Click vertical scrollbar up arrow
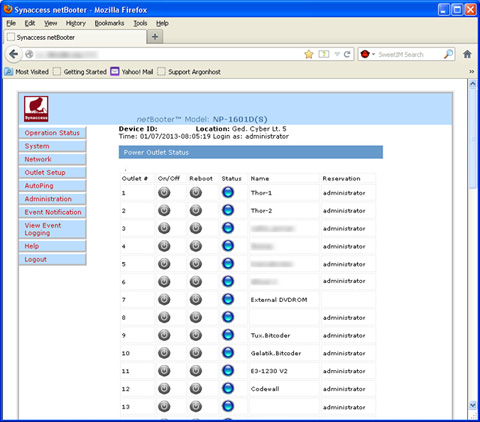 point(473,84)
